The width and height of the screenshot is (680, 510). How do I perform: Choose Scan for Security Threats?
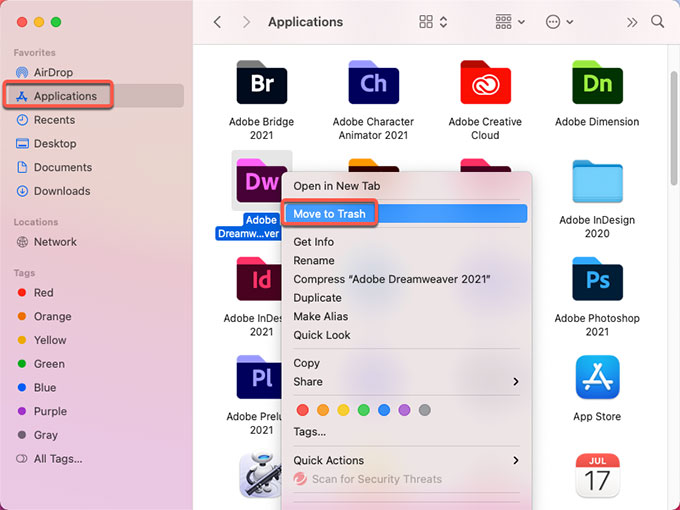pos(406,479)
